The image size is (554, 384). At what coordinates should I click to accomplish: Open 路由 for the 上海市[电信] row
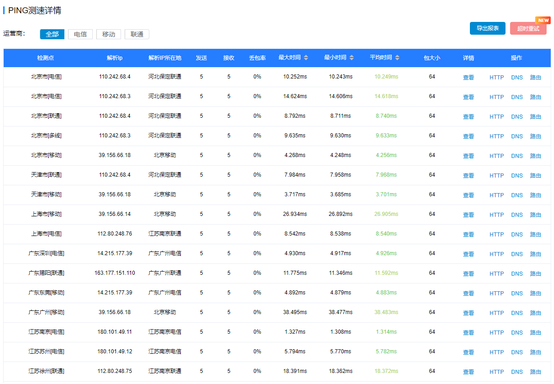tap(536, 234)
